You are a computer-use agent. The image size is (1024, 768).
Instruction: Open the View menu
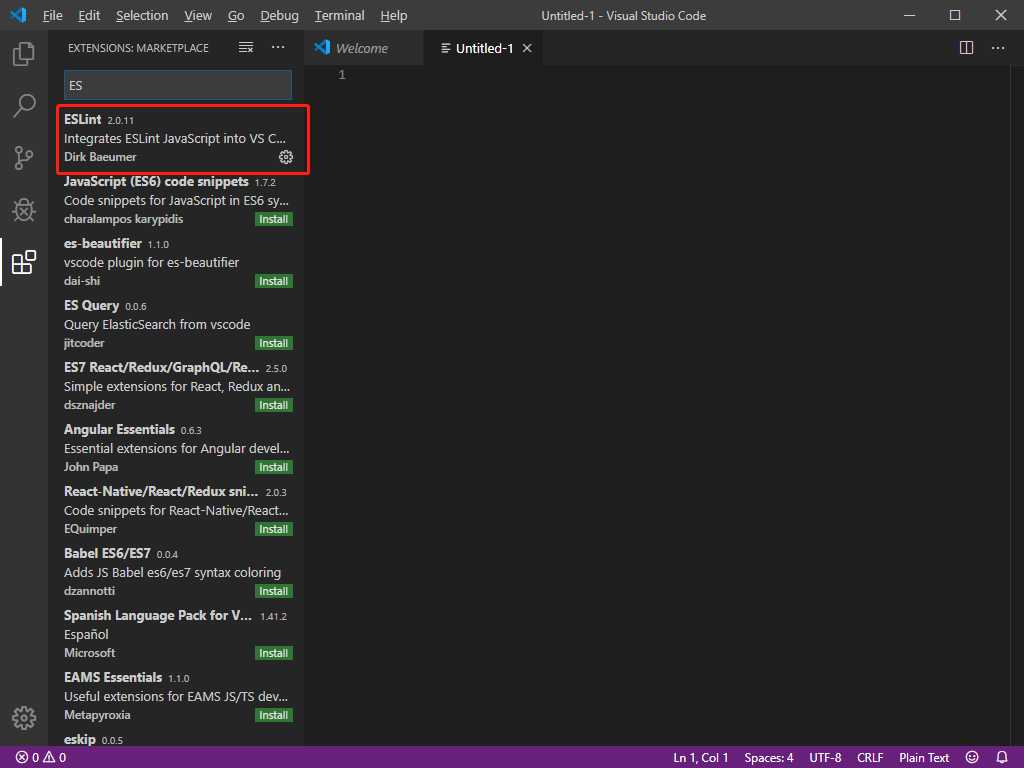click(x=198, y=15)
